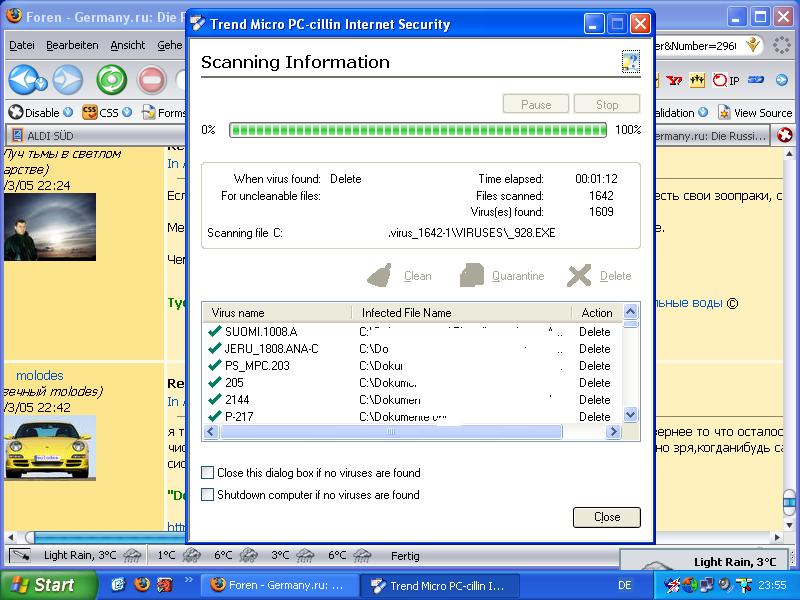Sort by the 'Infected File Name' column header
Viewport: 800px width, 600px height.
point(462,313)
